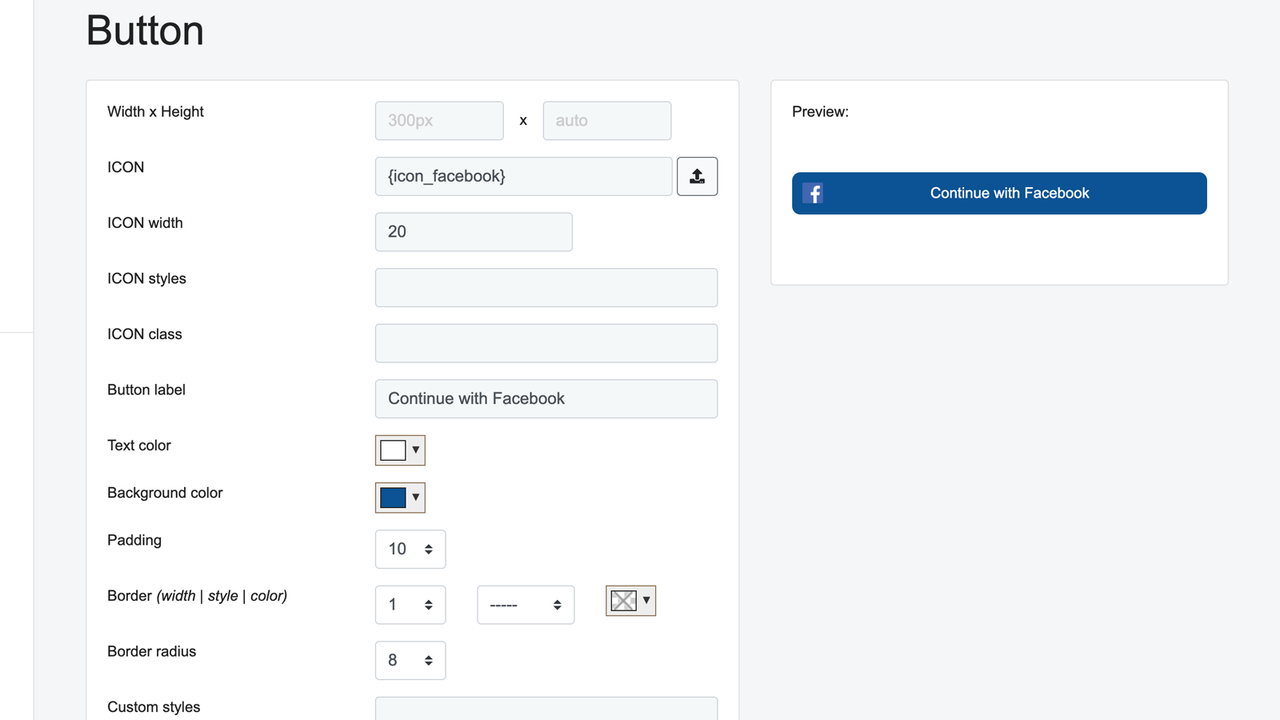Edit the Button label text field
This screenshot has height=720, width=1280.
click(546, 398)
